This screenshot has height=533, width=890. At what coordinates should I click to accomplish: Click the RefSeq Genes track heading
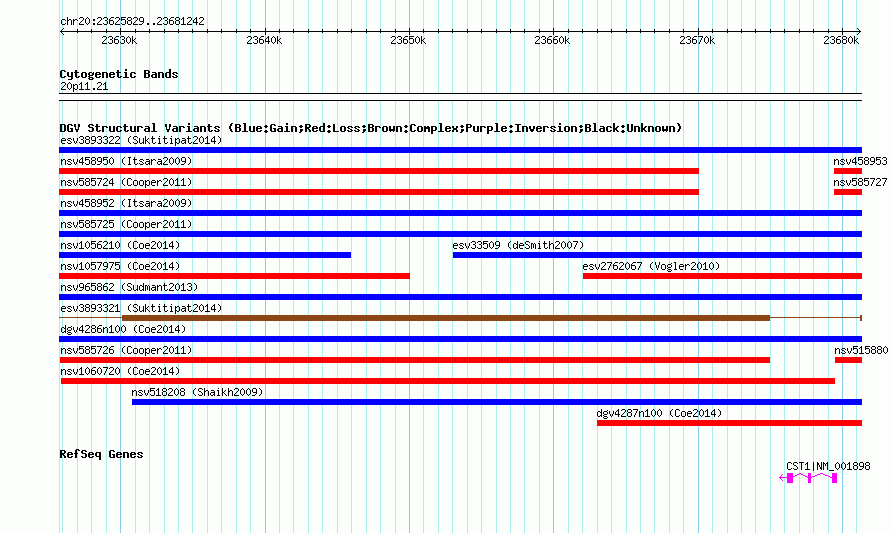pyautogui.click(x=101, y=454)
